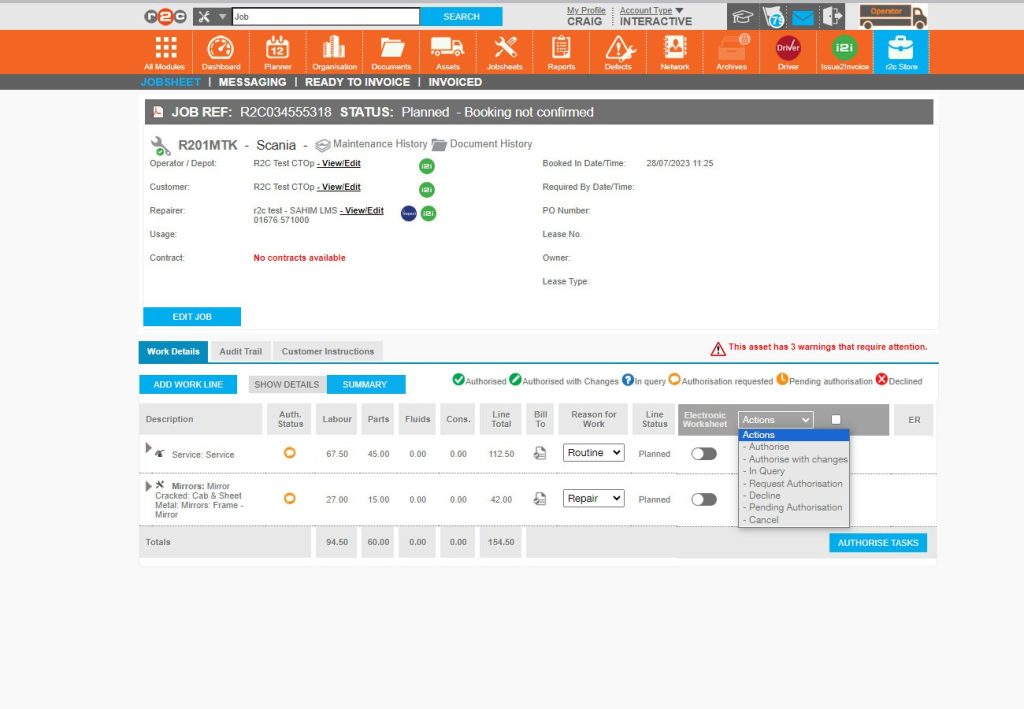Enable Electronic Worksheet for the Service line
This screenshot has width=1024, height=709.
pyautogui.click(x=704, y=453)
